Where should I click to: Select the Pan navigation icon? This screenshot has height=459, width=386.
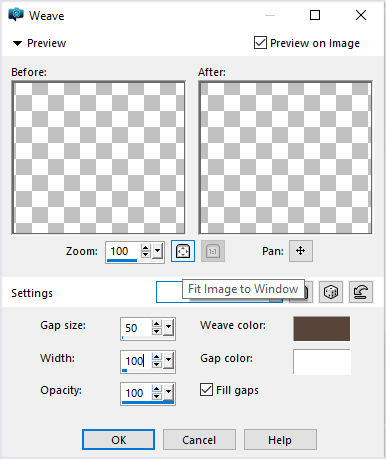(x=301, y=251)
